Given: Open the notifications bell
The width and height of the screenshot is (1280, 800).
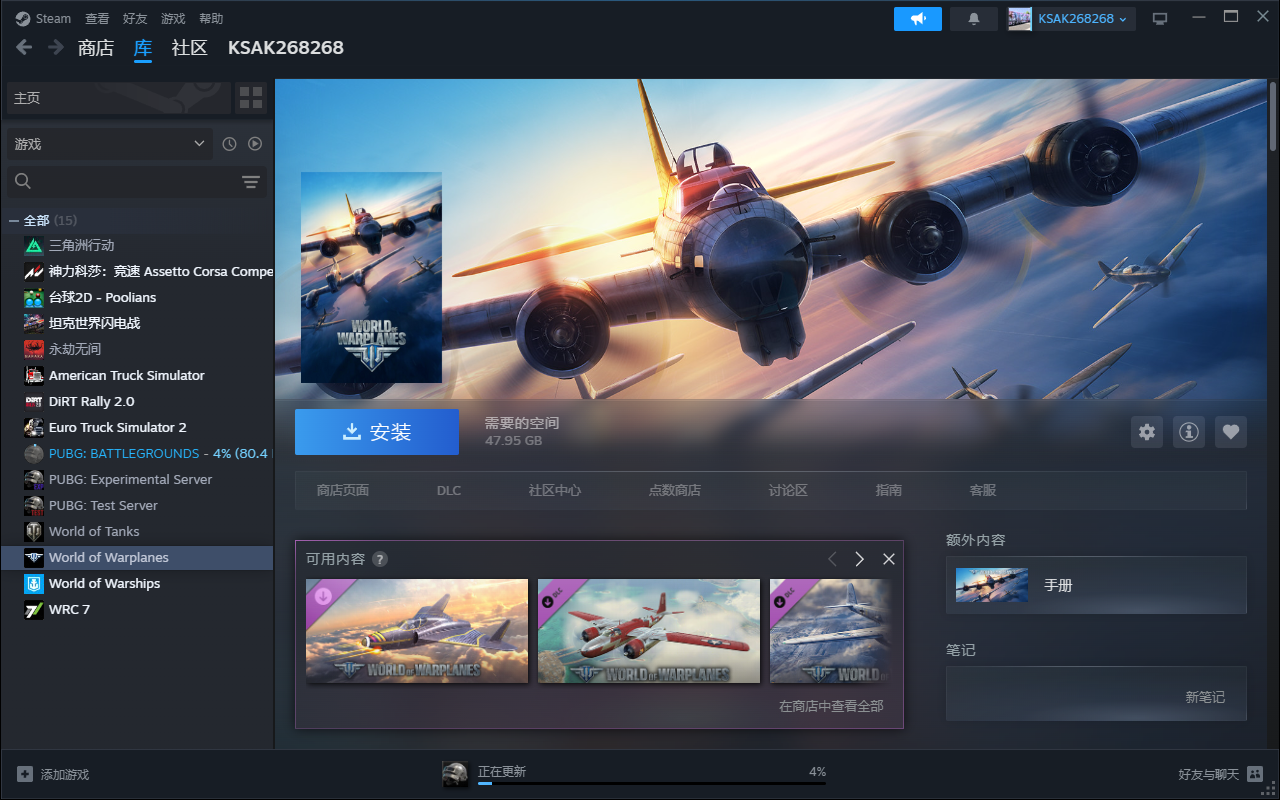Looking at the screenshot, I should (973, 19).
